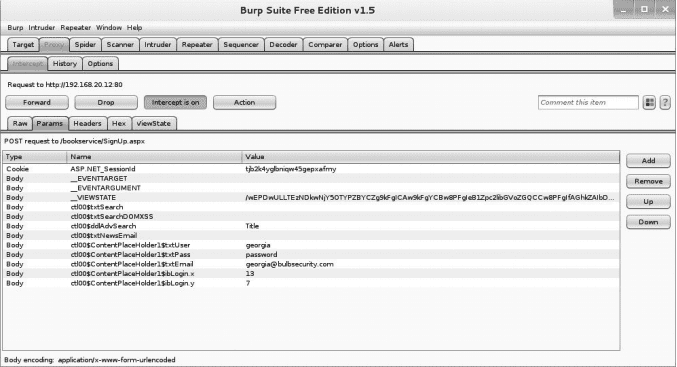
Task: Select the __VIEWSTATE parameter row
Action: [x=311, y=197]
